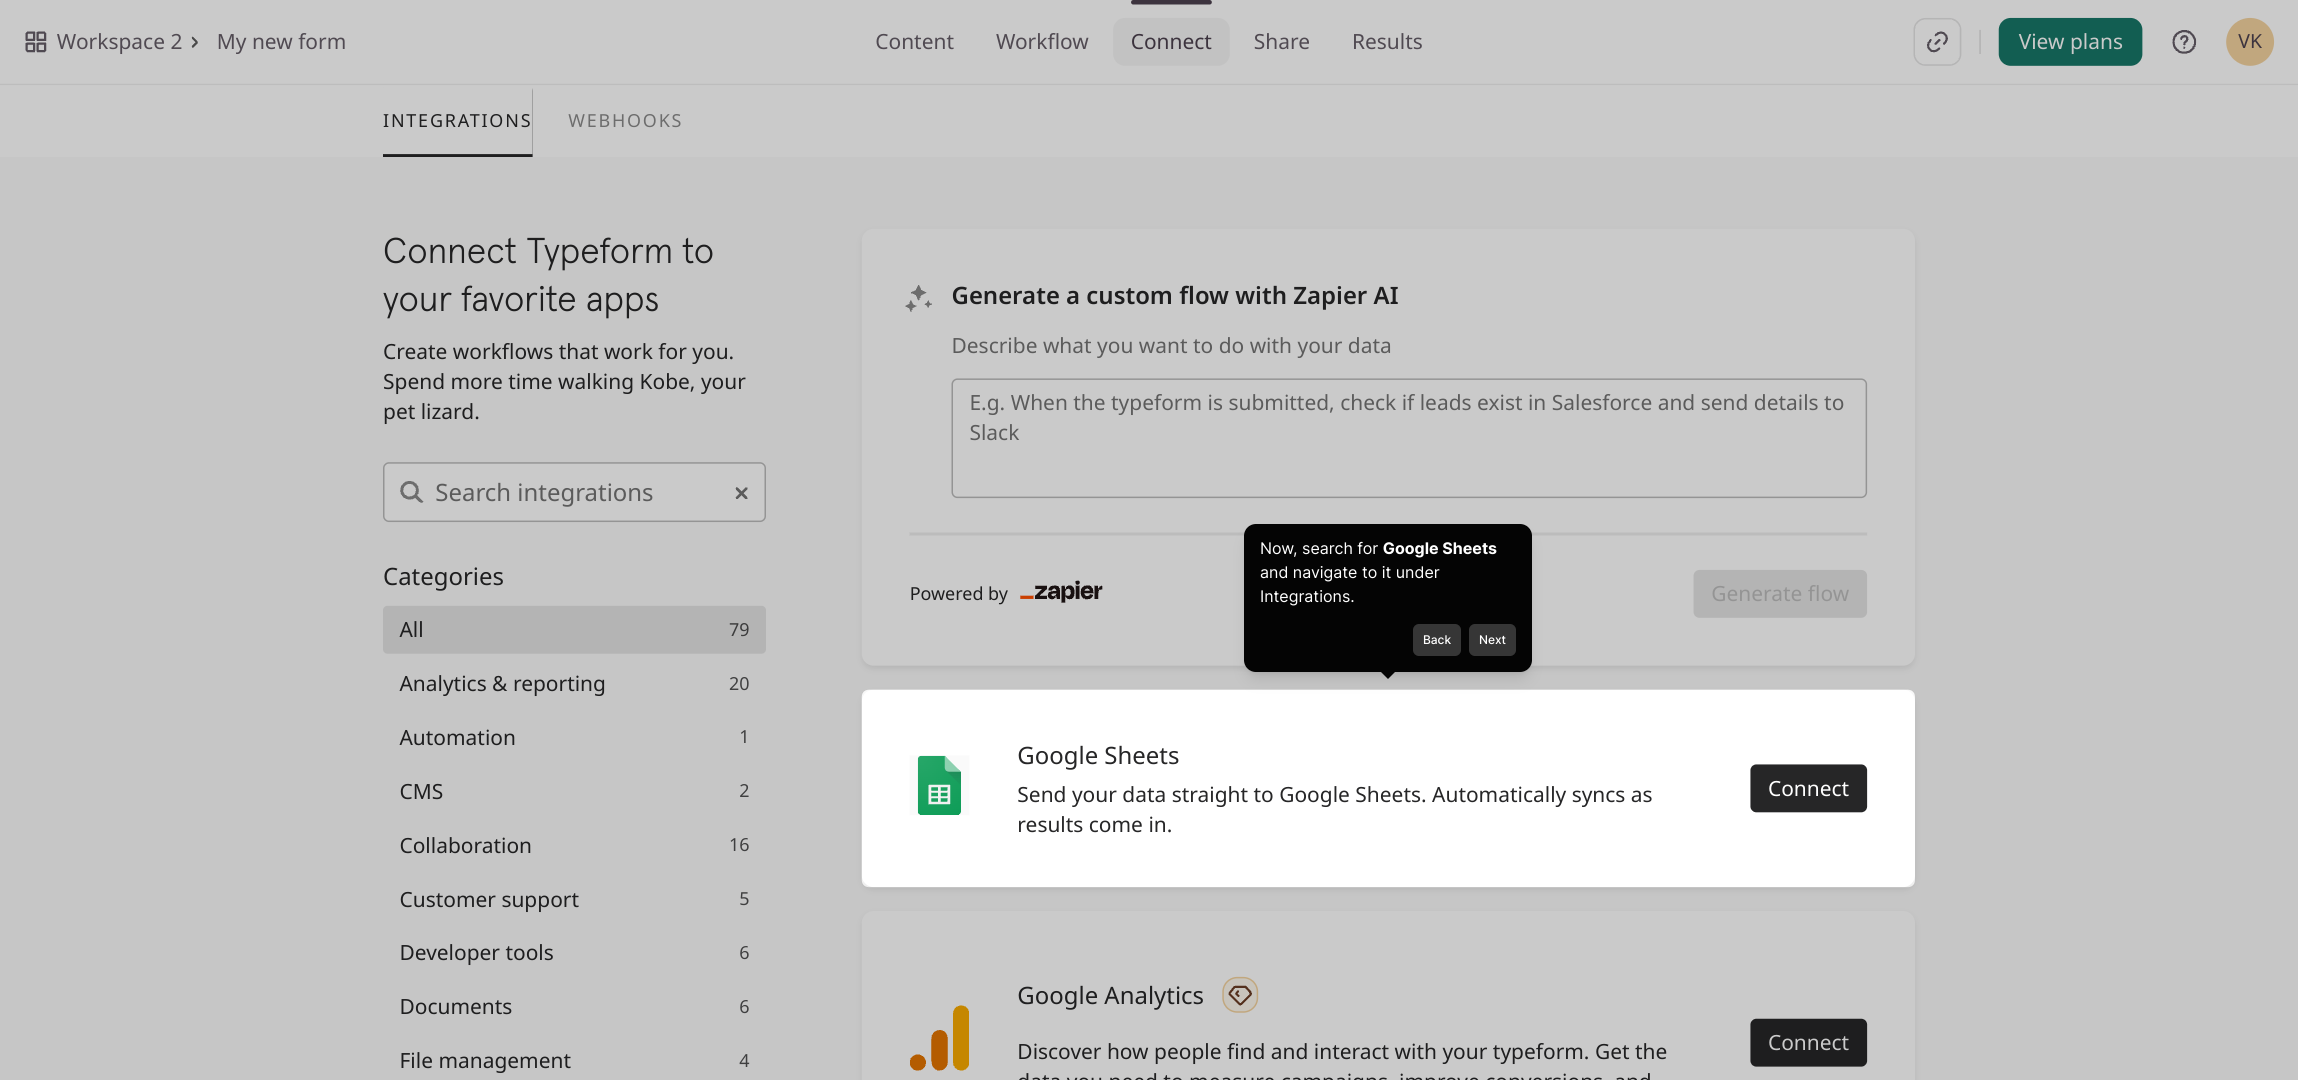Click the Categories heading

(443, 577)
